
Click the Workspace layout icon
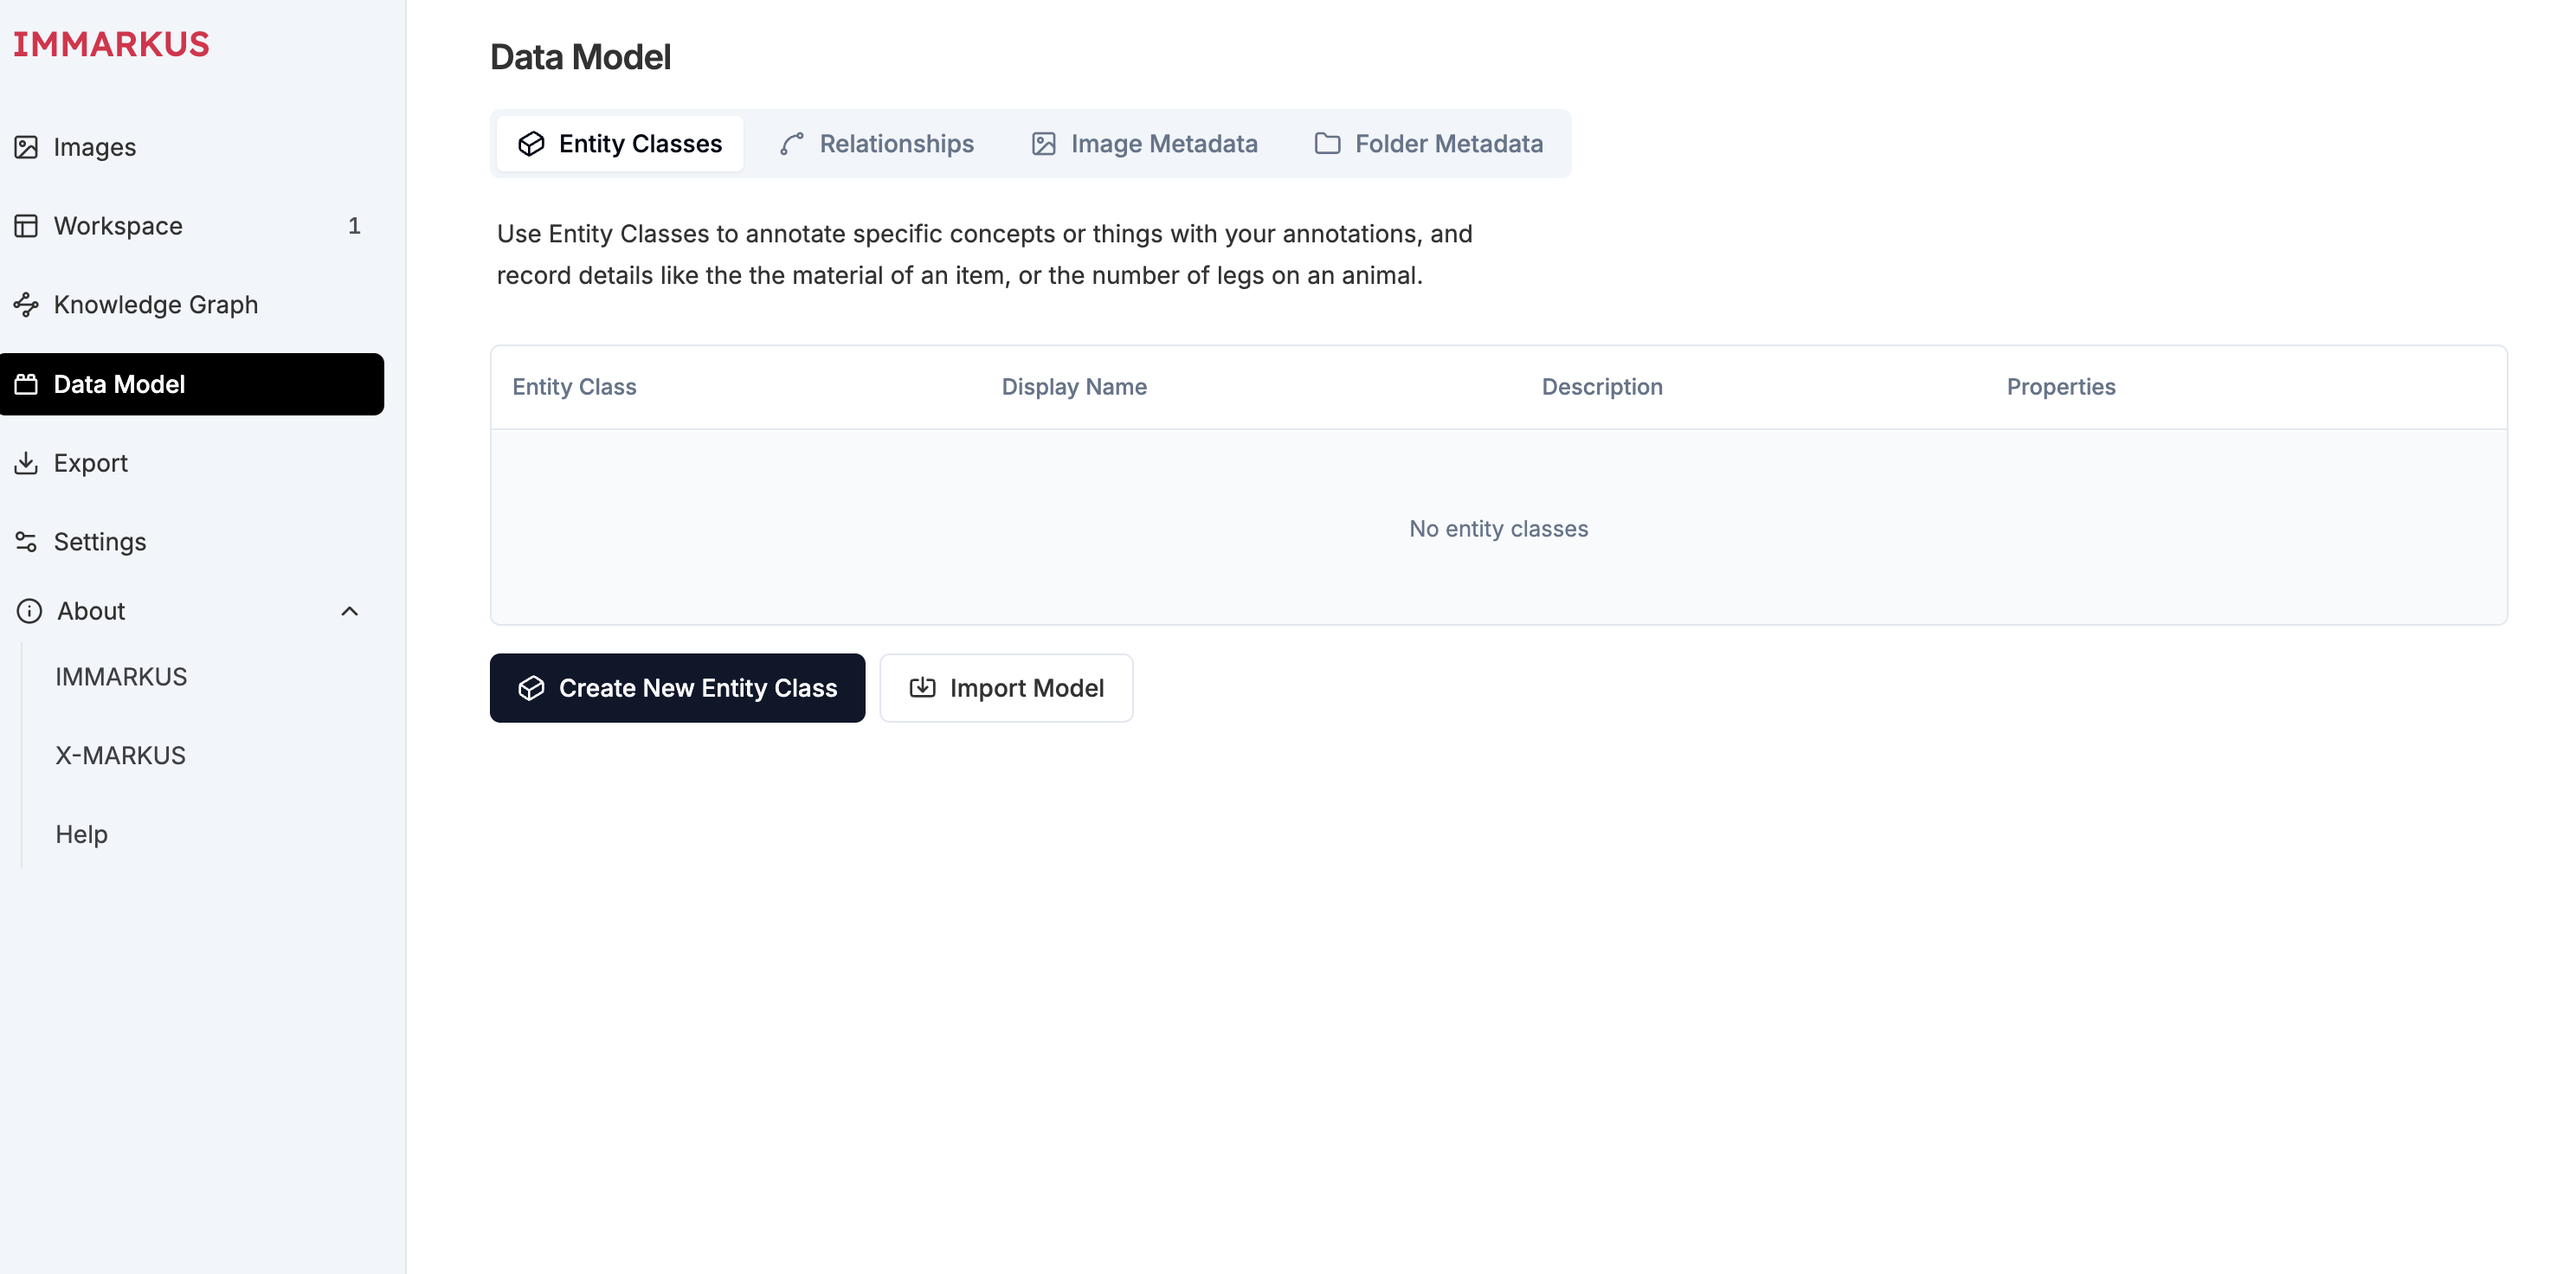pos(26,226)
